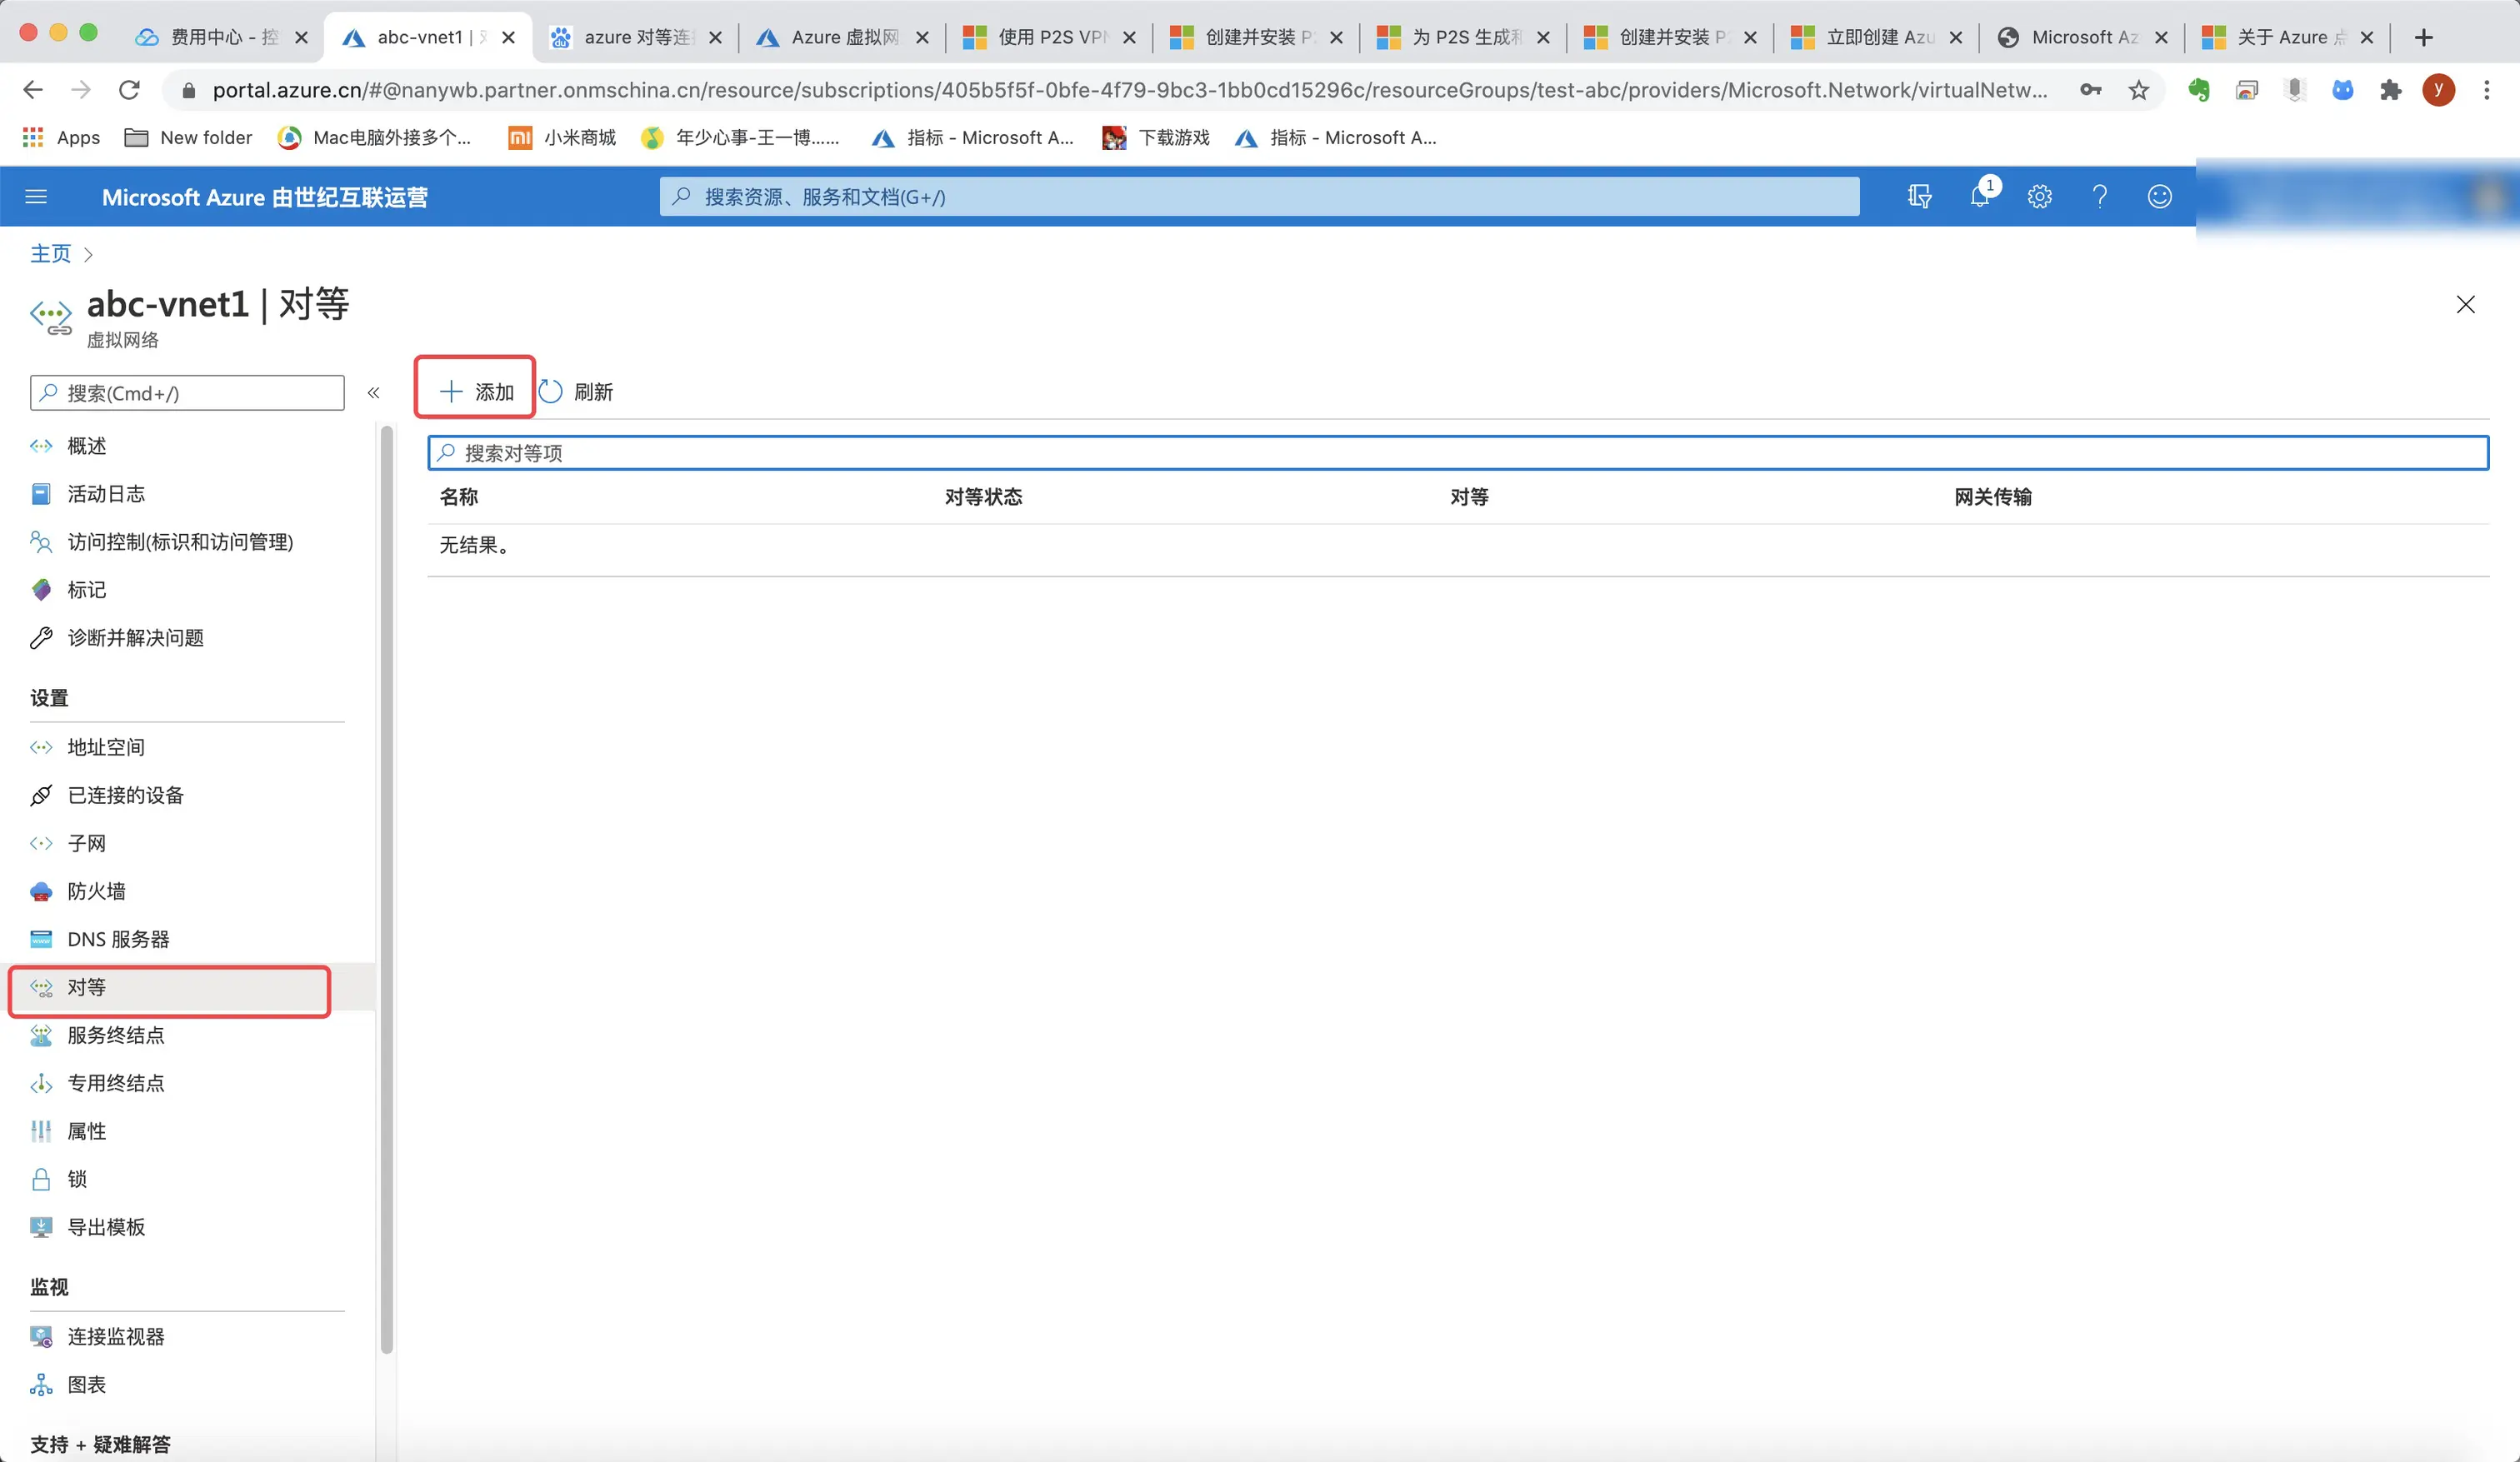Open directory and subscription filter icon
The width and height of the screenshot is (2520, 1462).
point(1919,196)
